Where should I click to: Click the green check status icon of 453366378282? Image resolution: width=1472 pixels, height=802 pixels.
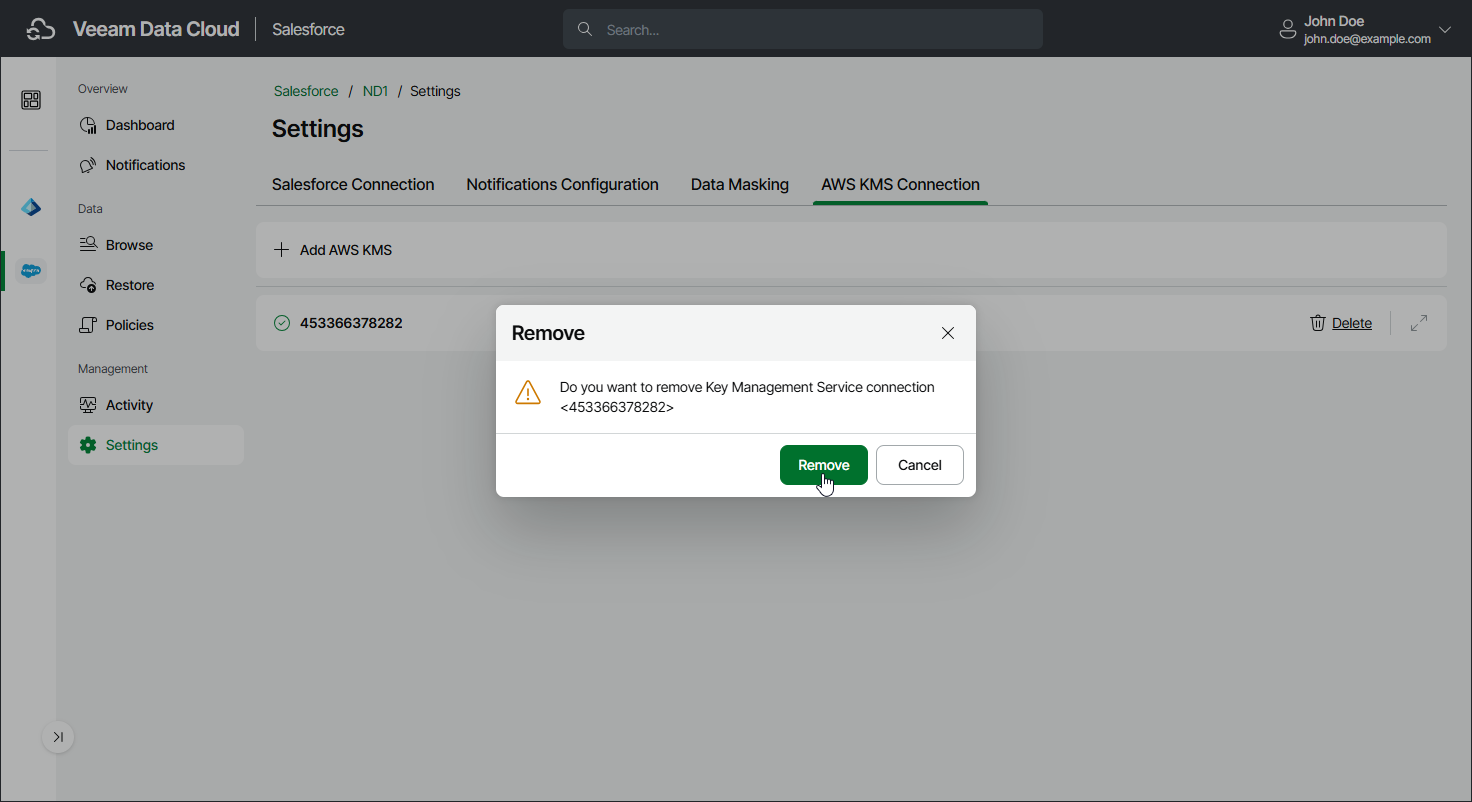point(282,323)
